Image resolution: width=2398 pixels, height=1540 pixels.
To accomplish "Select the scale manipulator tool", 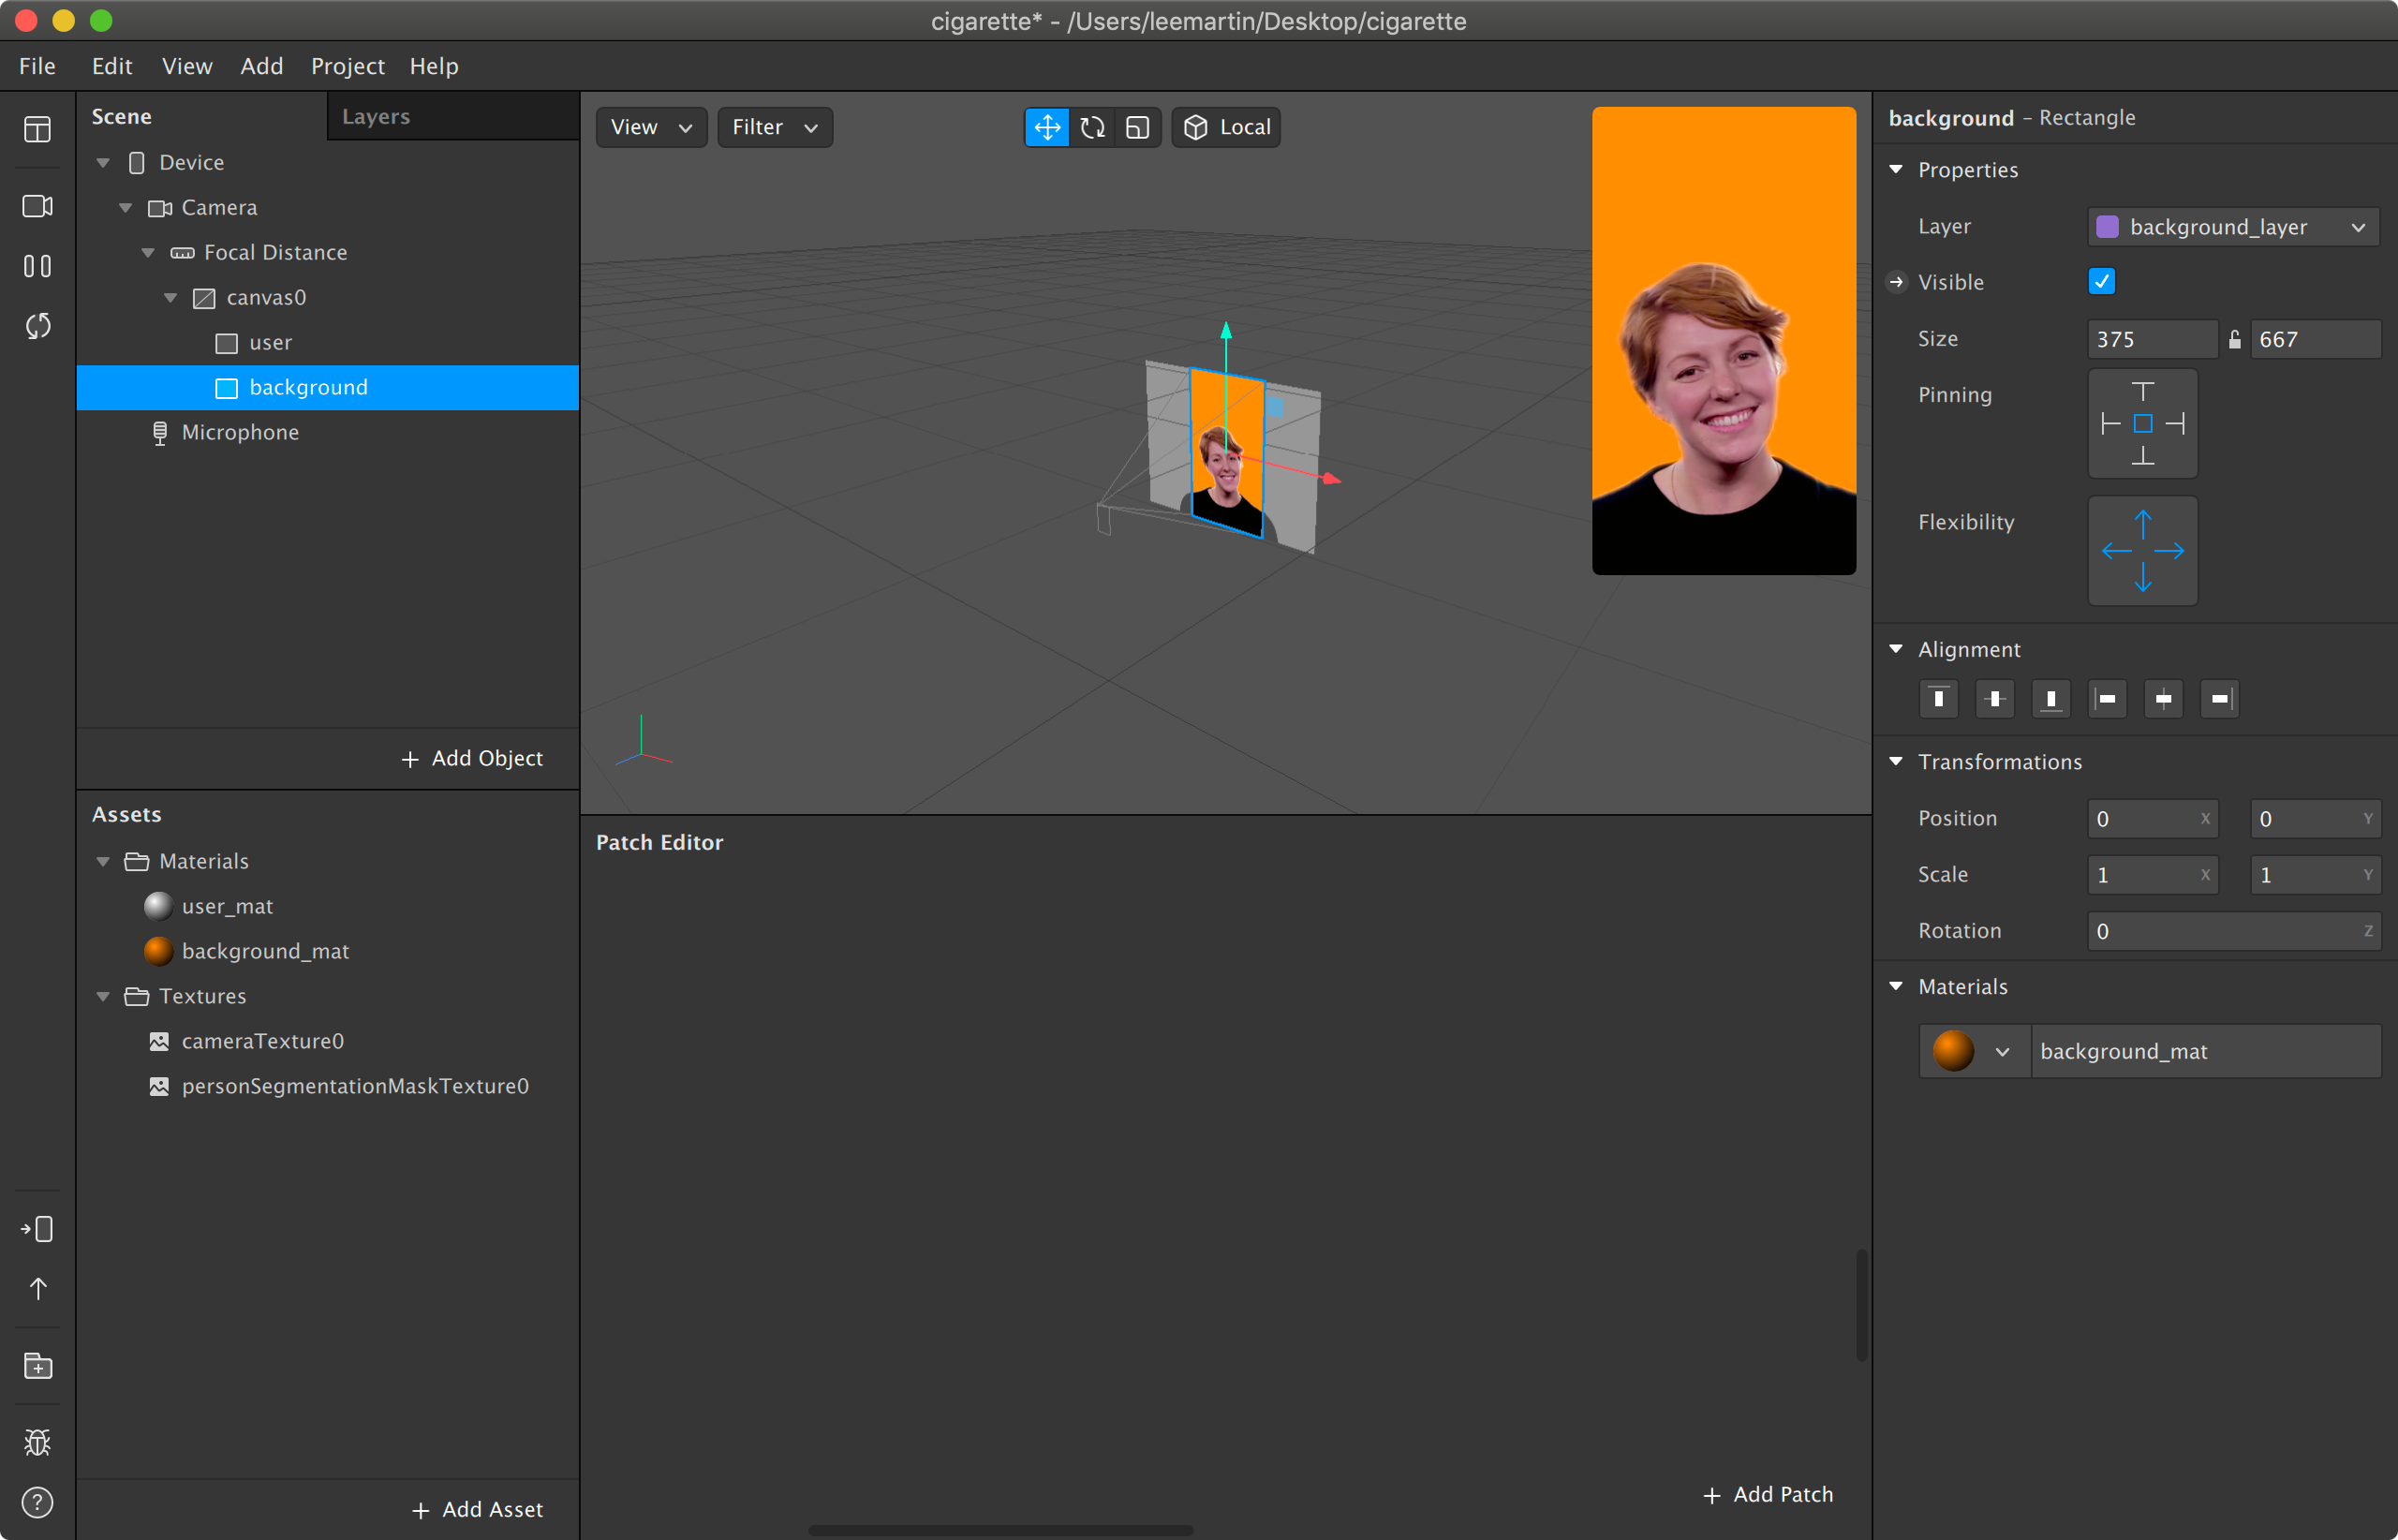I will pyautogui.click(x=1137, y=127).
